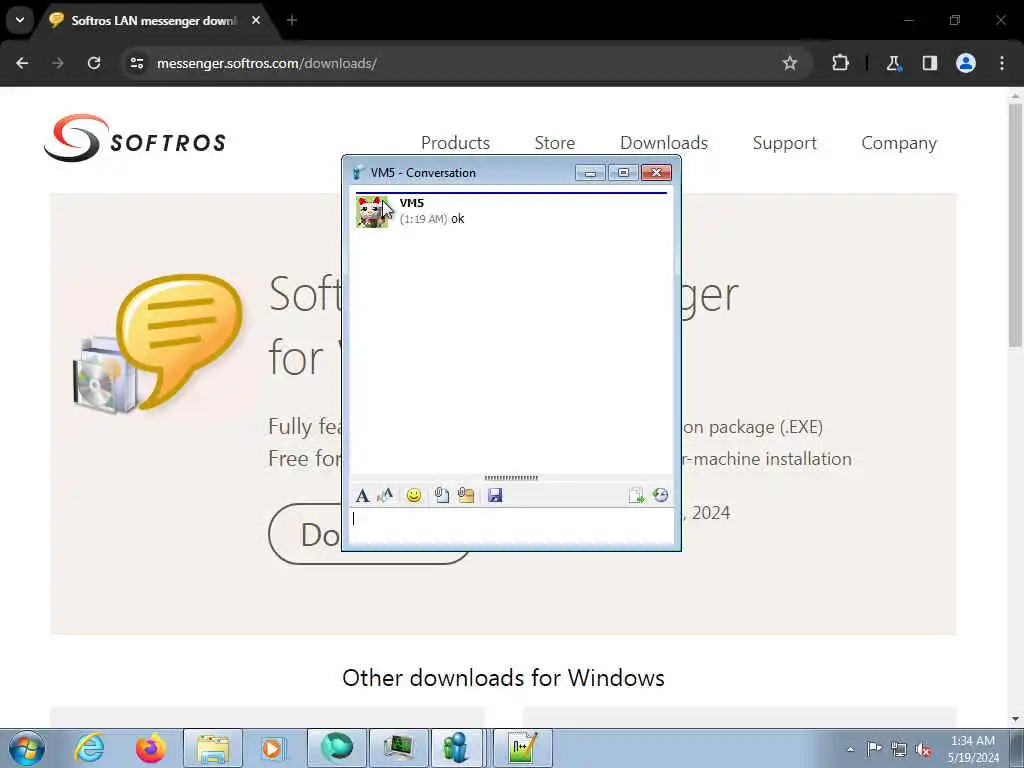The image size is (1024, 768).
Task: Open Windows Explorer from taskbar
Action: pos(213,748)
